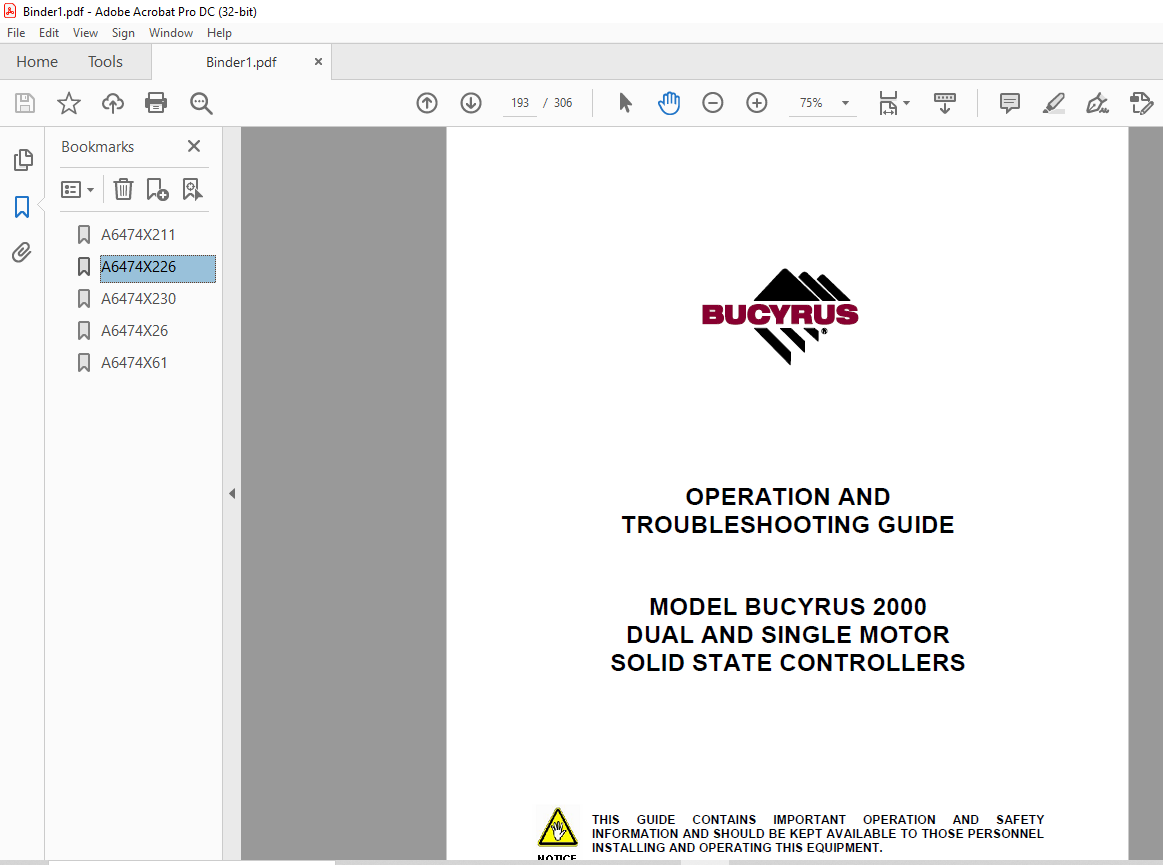The image size is (1163, 865).
Task: Collapse the navigation pane arrow
Action: [x=232, y=493]
